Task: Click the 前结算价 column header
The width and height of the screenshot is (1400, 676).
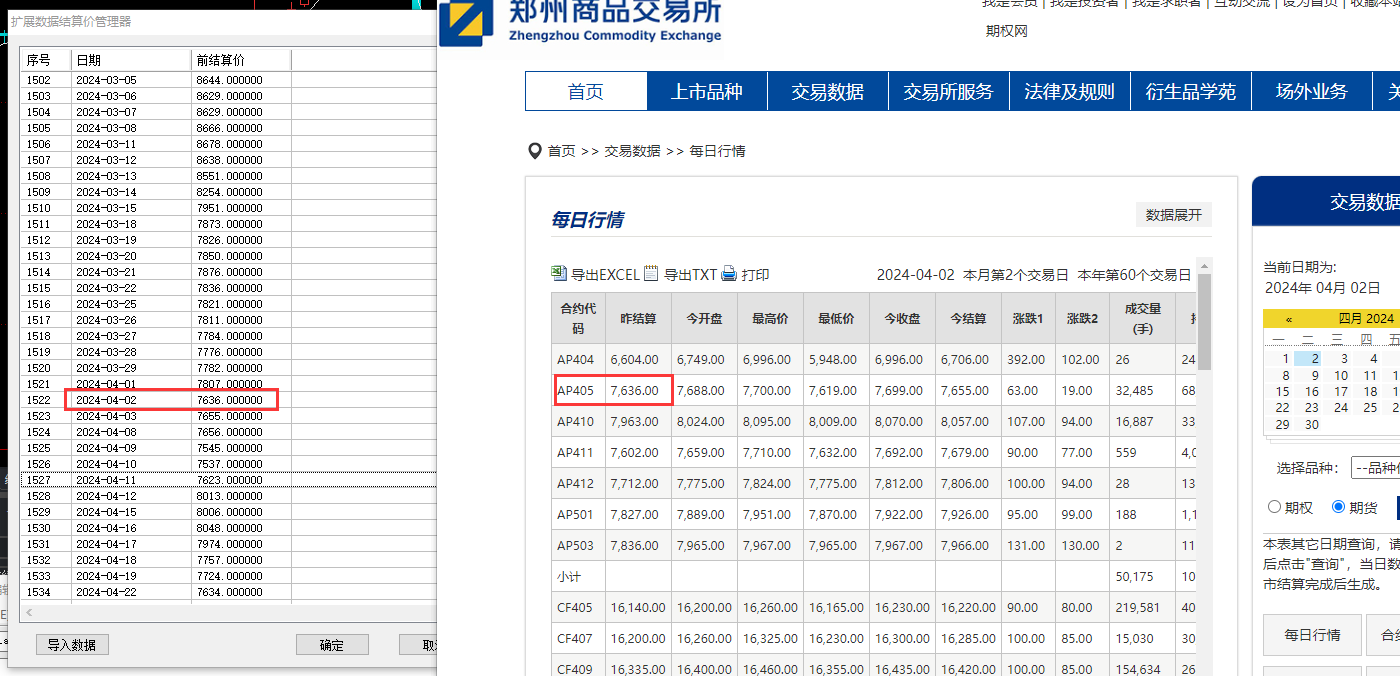Action: click(241, 60)
